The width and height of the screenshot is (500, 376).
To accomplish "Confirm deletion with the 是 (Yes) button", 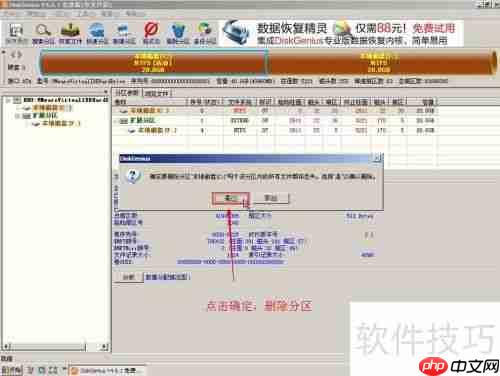I will (x=230, y=198).
